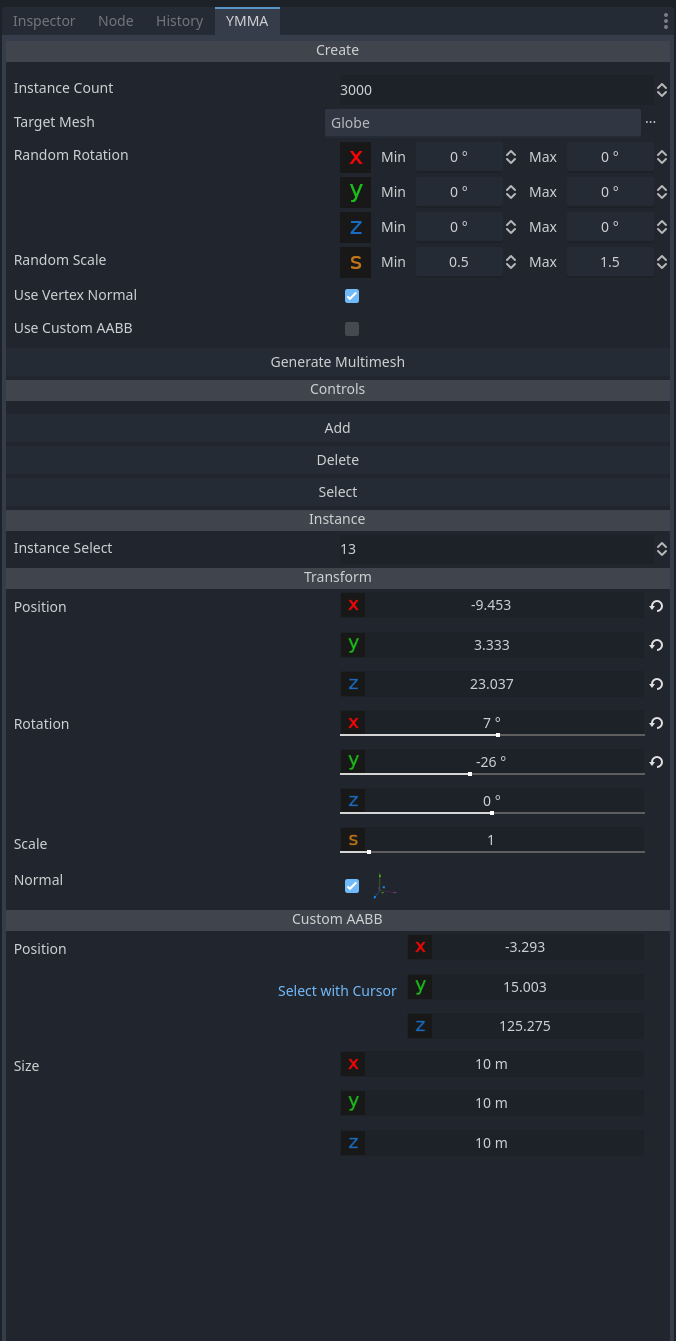Click the green Y icon in Random Rotation
The width and height of the screenshot is (676, 1341).
pos(356,191)
